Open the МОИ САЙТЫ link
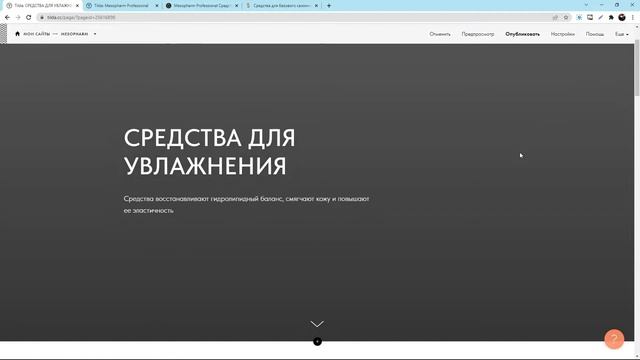The image size is (640, 360). coord(37,34)
